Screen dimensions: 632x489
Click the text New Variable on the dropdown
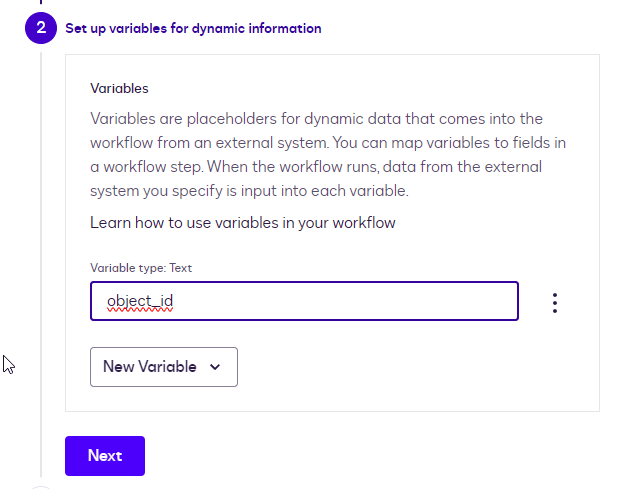[150, 367]
